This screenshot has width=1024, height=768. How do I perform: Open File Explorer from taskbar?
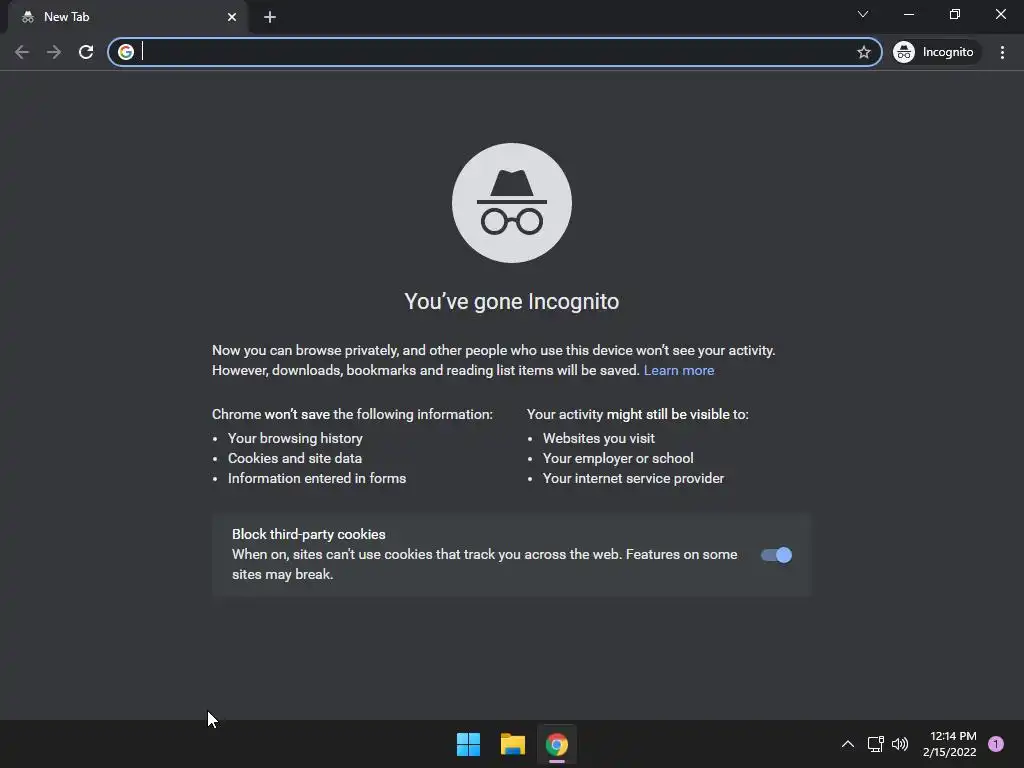pos(513,744)
